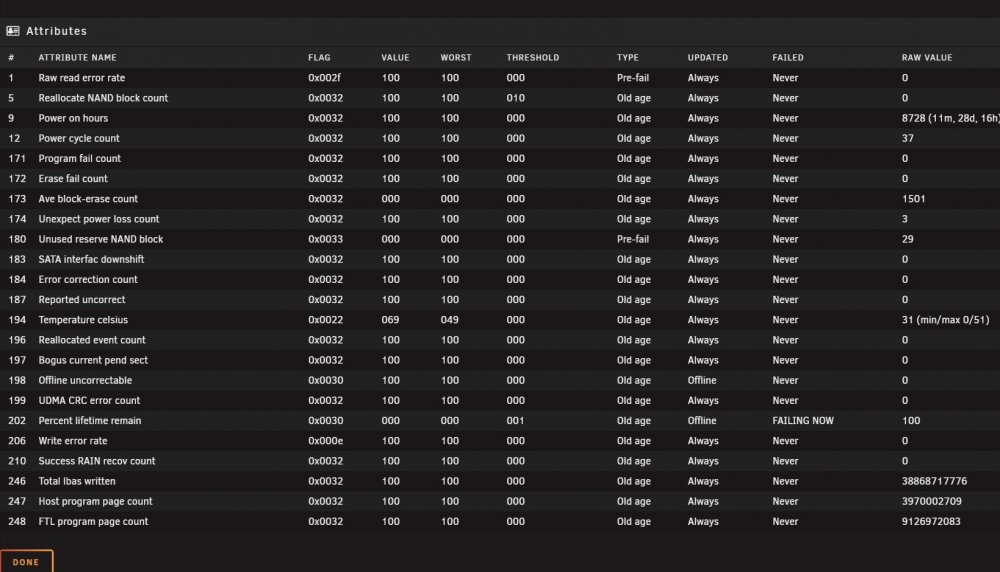
Task: Click Unused reserve NAND block attribute
Action: pyautogui.click(x=100, y=239)
